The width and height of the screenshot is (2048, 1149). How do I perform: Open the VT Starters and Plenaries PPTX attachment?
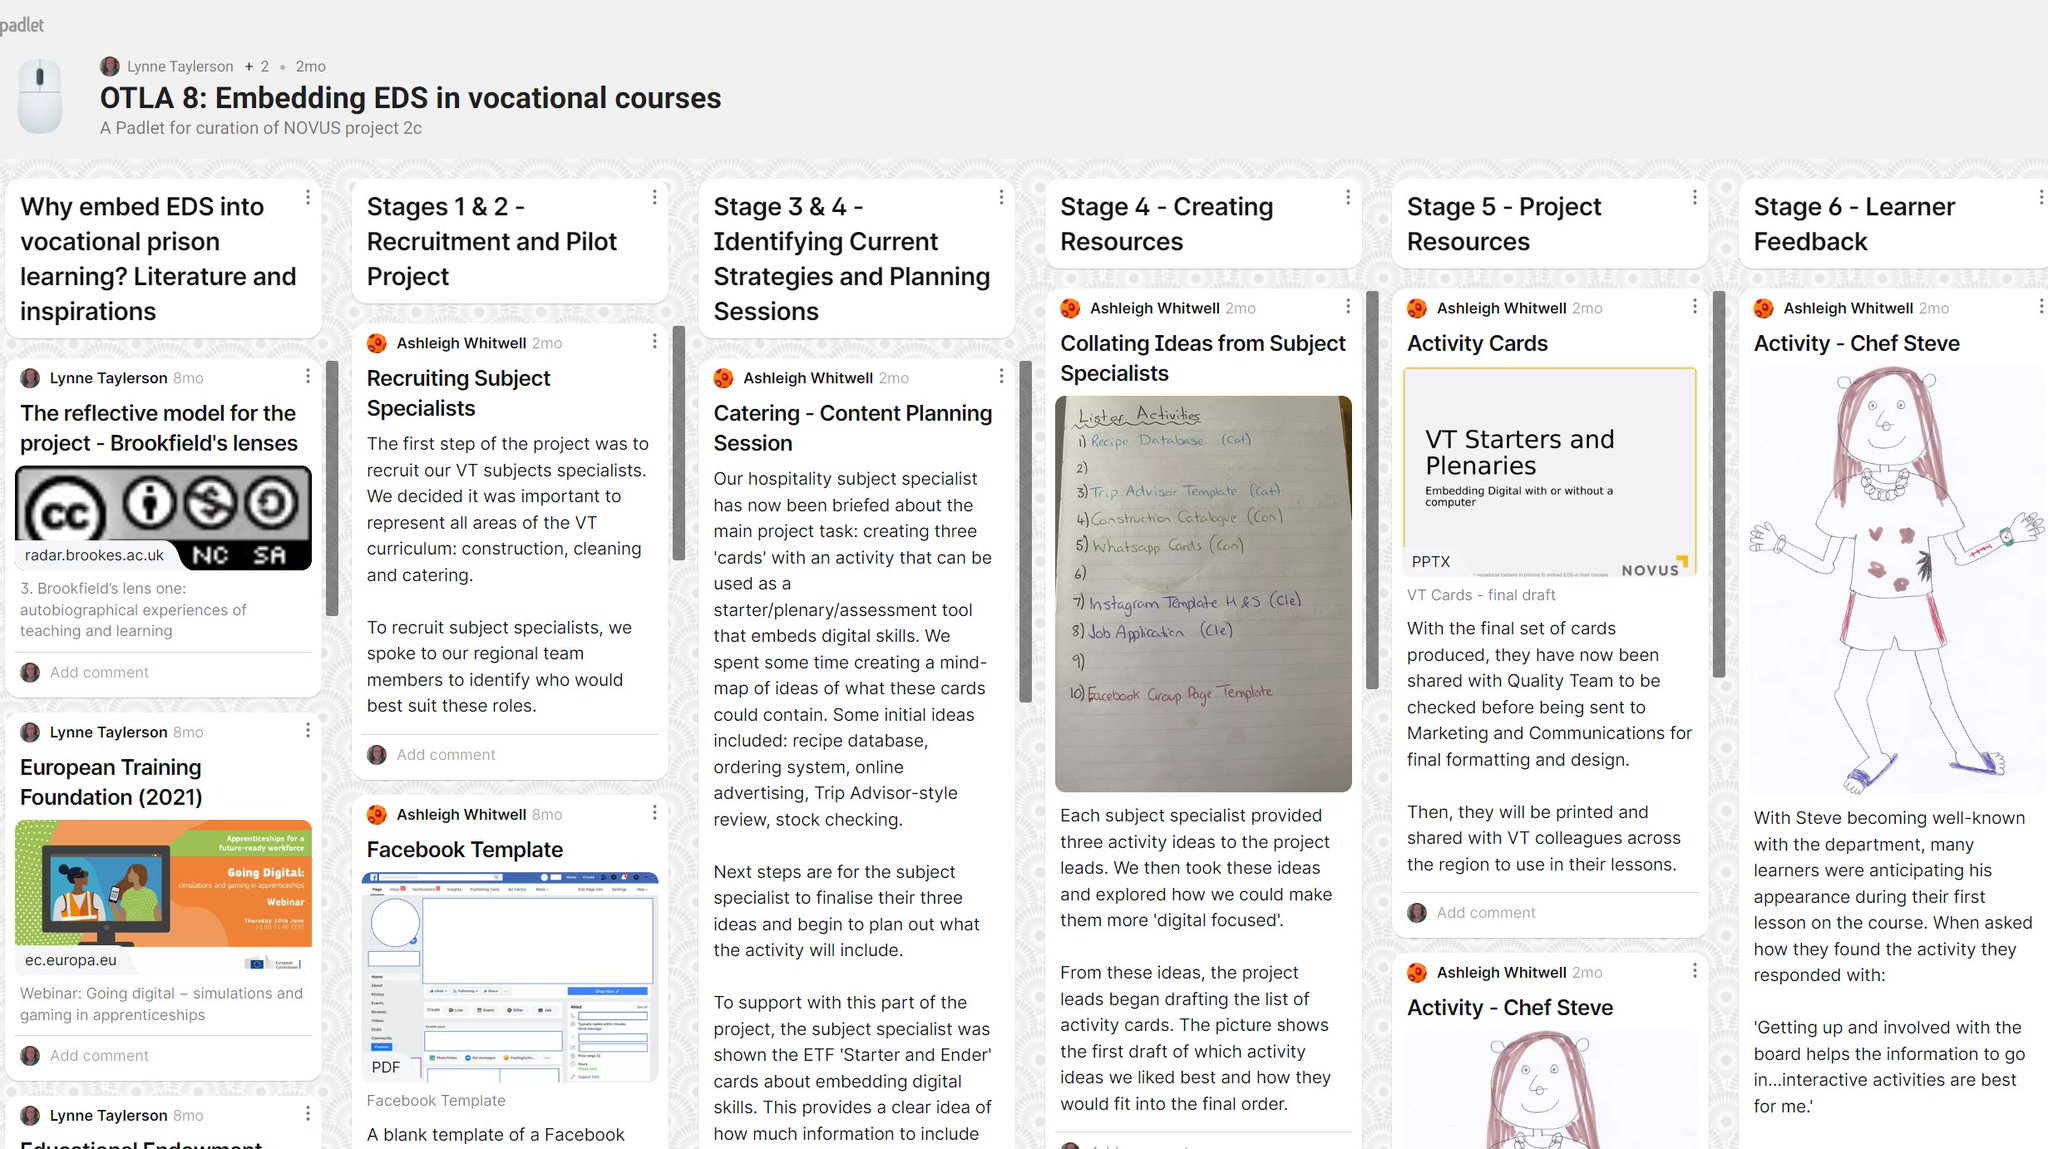(x=1549, y=472)
